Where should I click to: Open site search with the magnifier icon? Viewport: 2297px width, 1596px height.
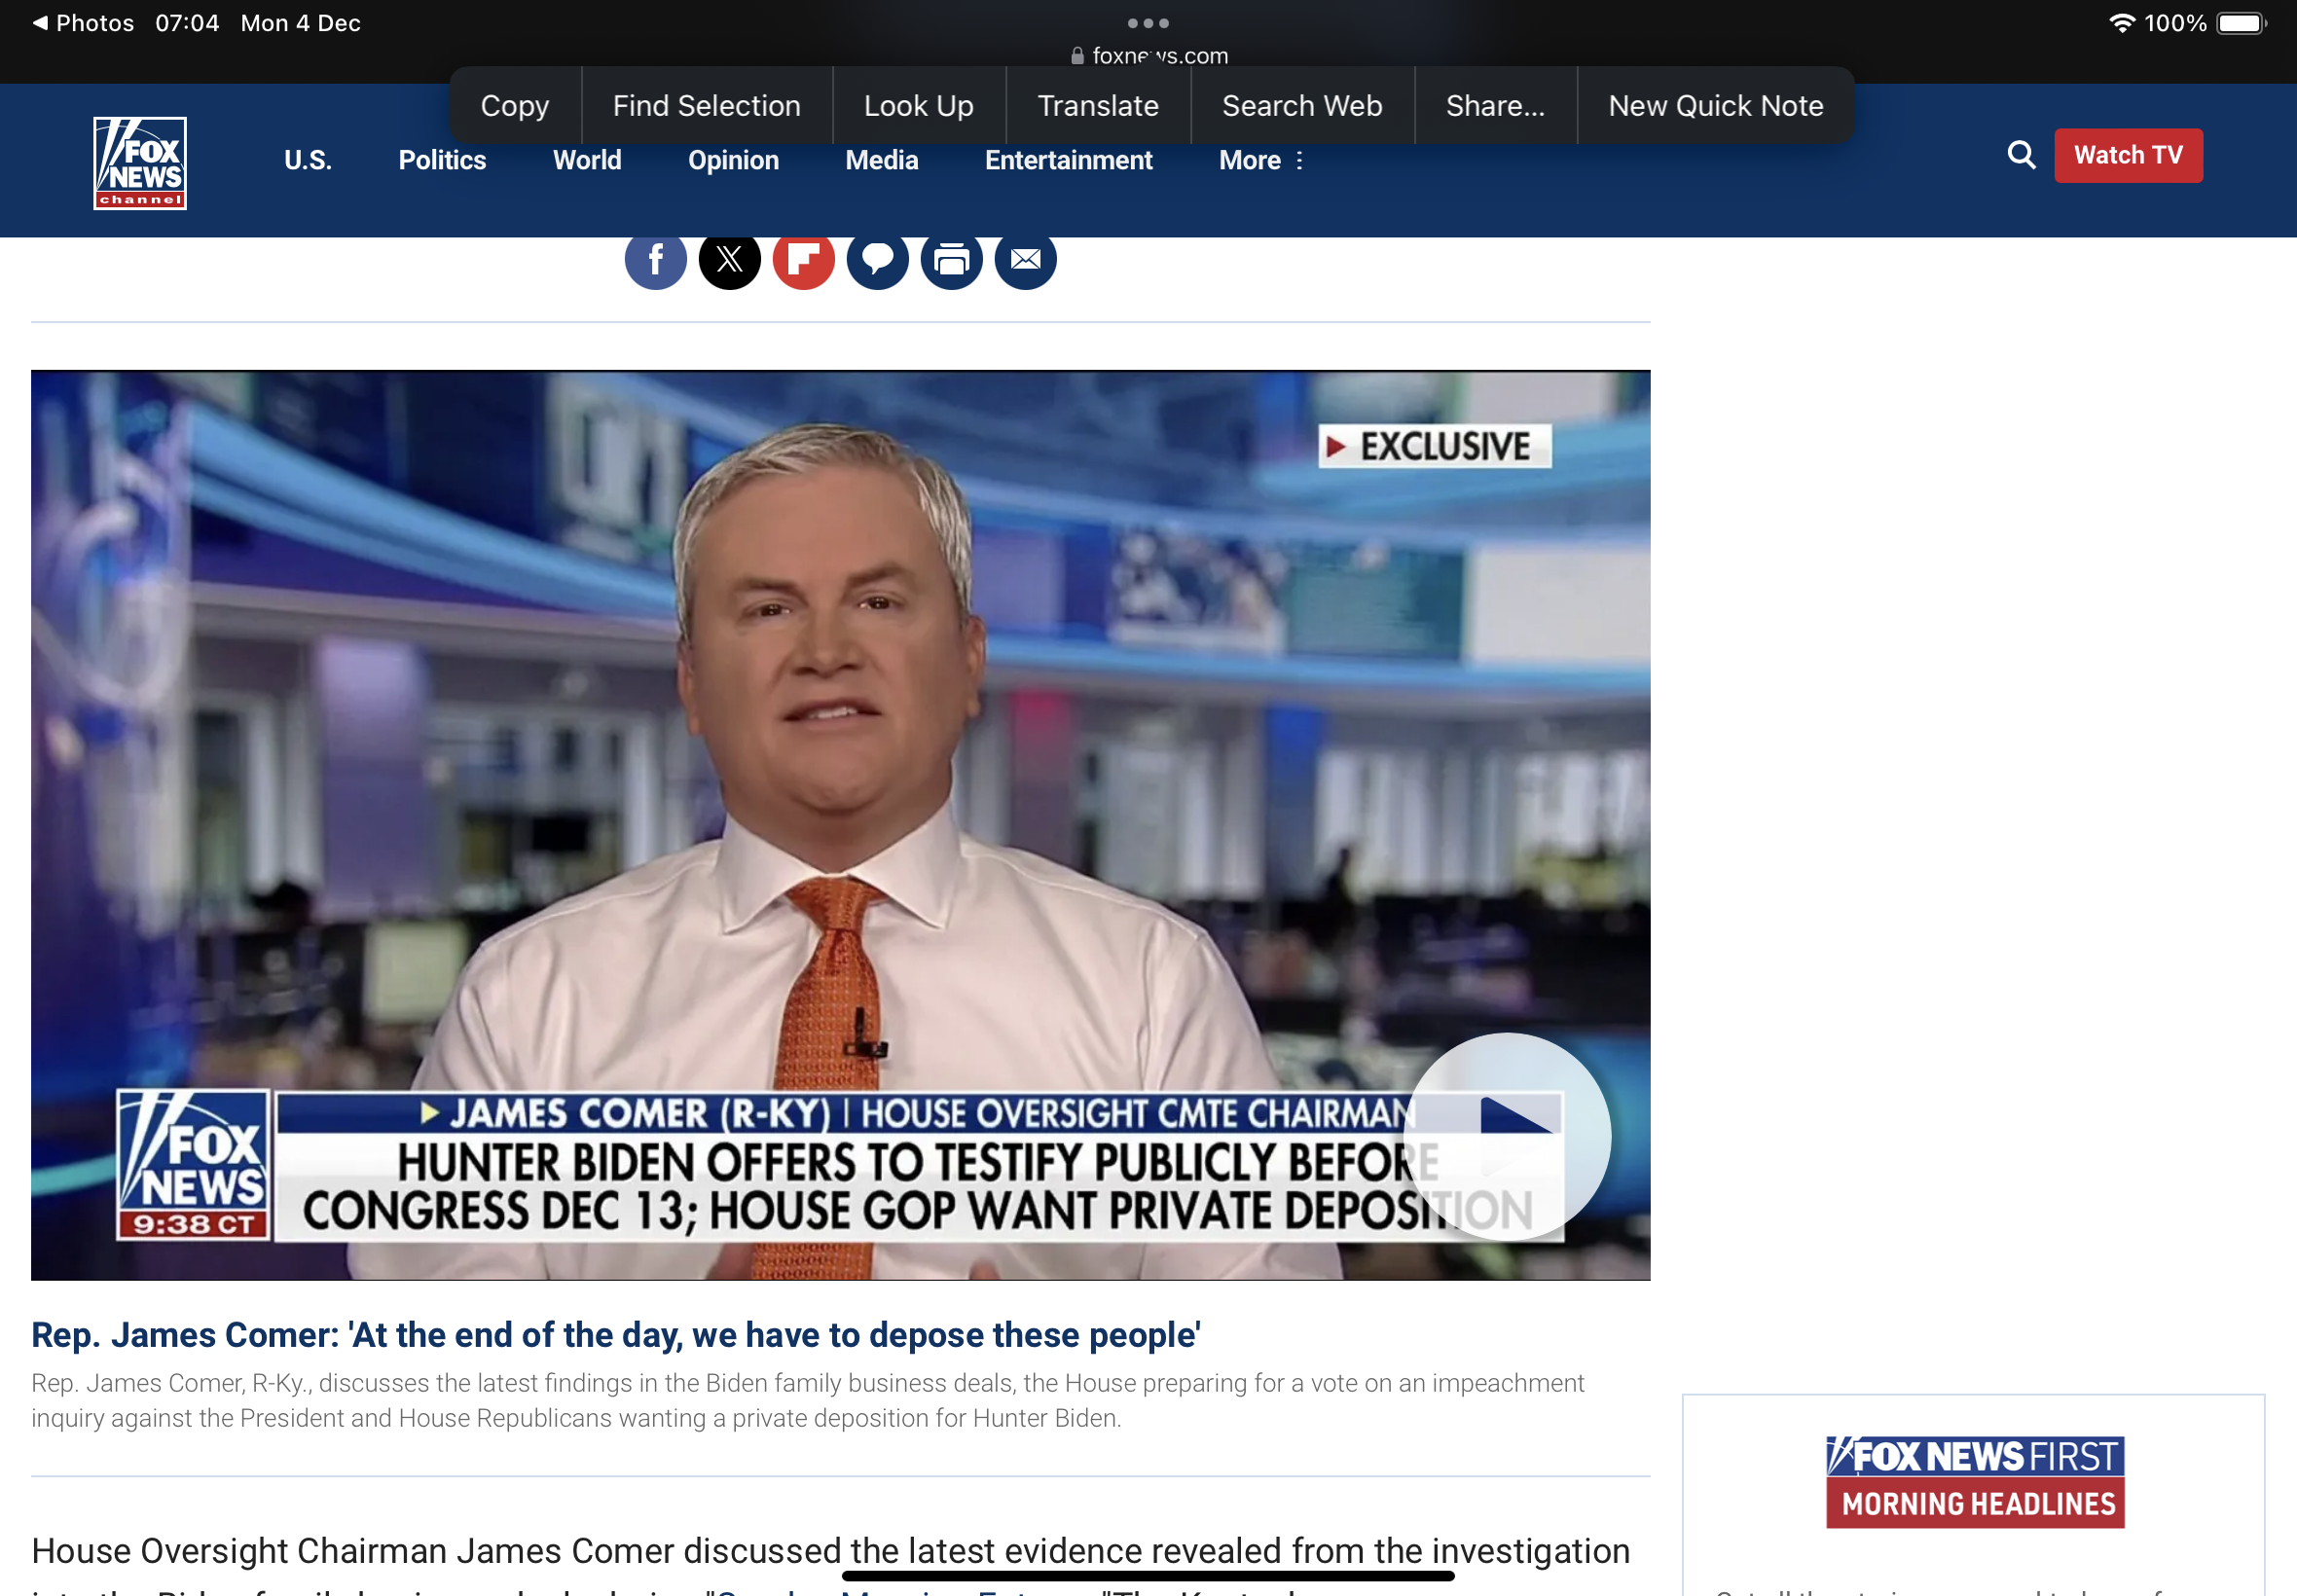tap(2021, 155)
